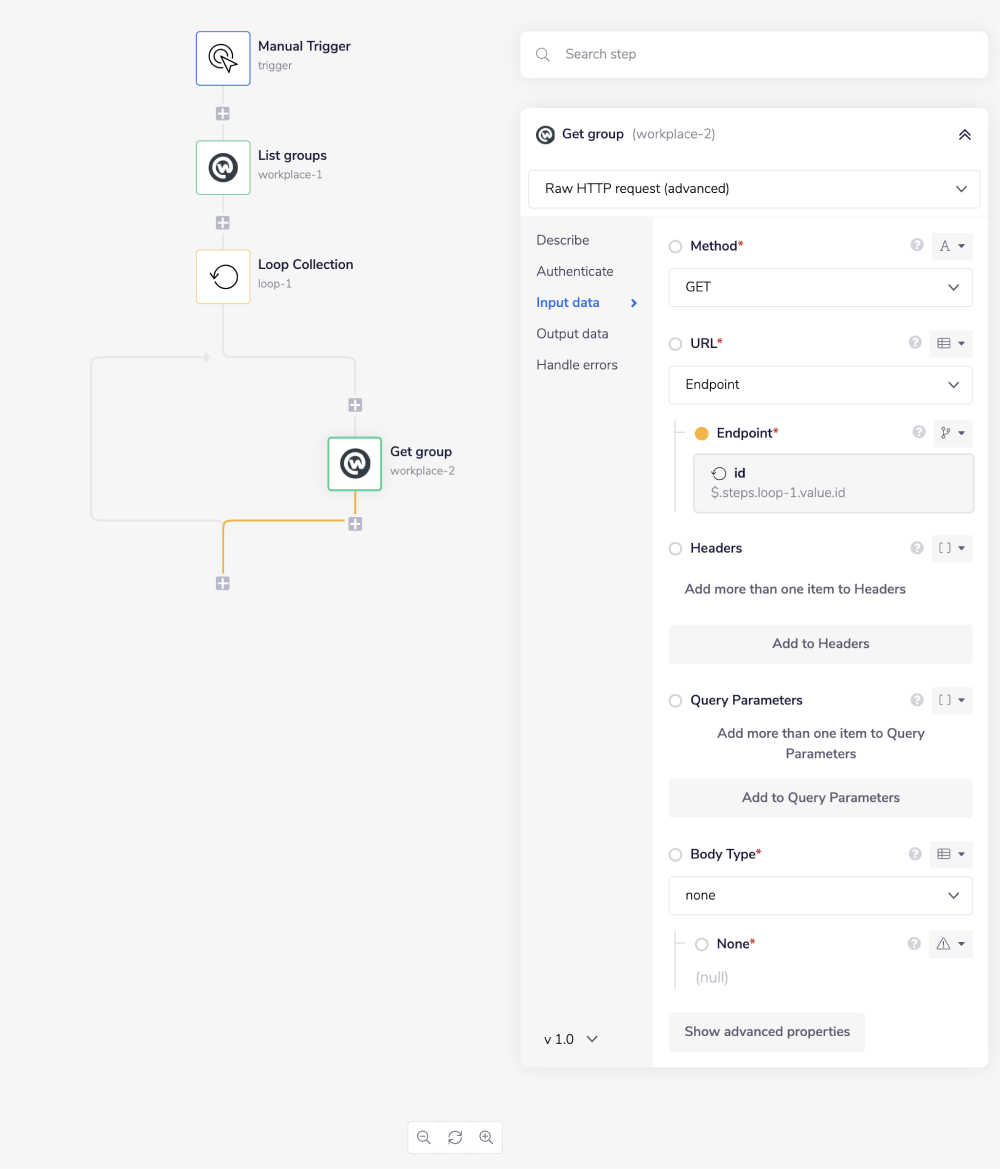1000x1169 pixels.
Task: Expand the Raw HTTP request operation dropdown
Action: pyautogui.click(x=754, y=188)
